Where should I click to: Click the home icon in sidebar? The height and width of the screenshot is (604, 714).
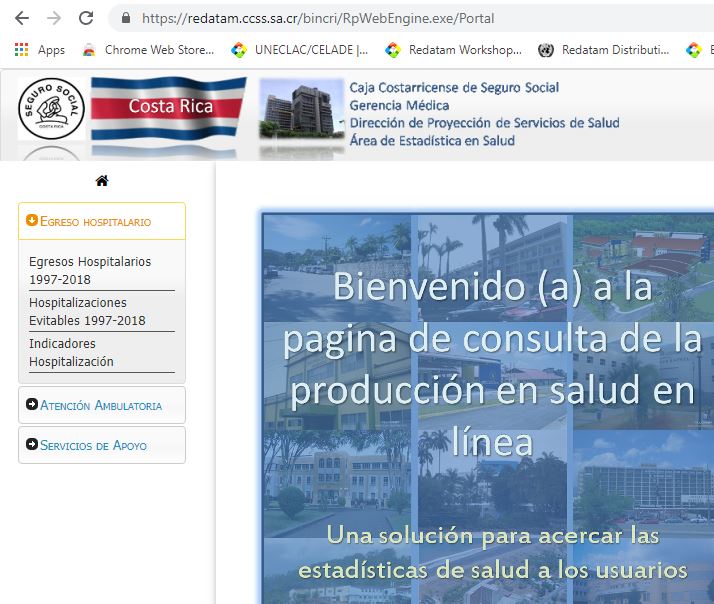point(101,181)
